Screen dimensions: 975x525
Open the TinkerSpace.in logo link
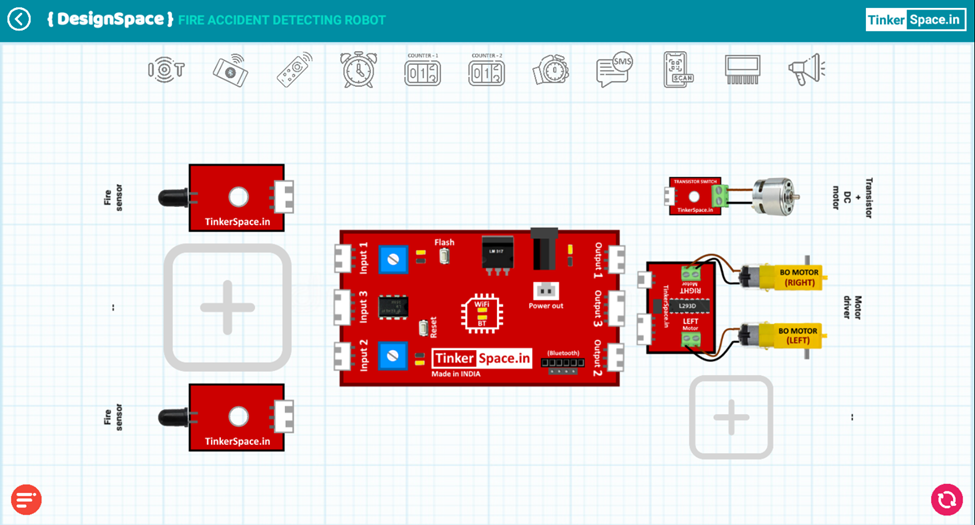915,20
